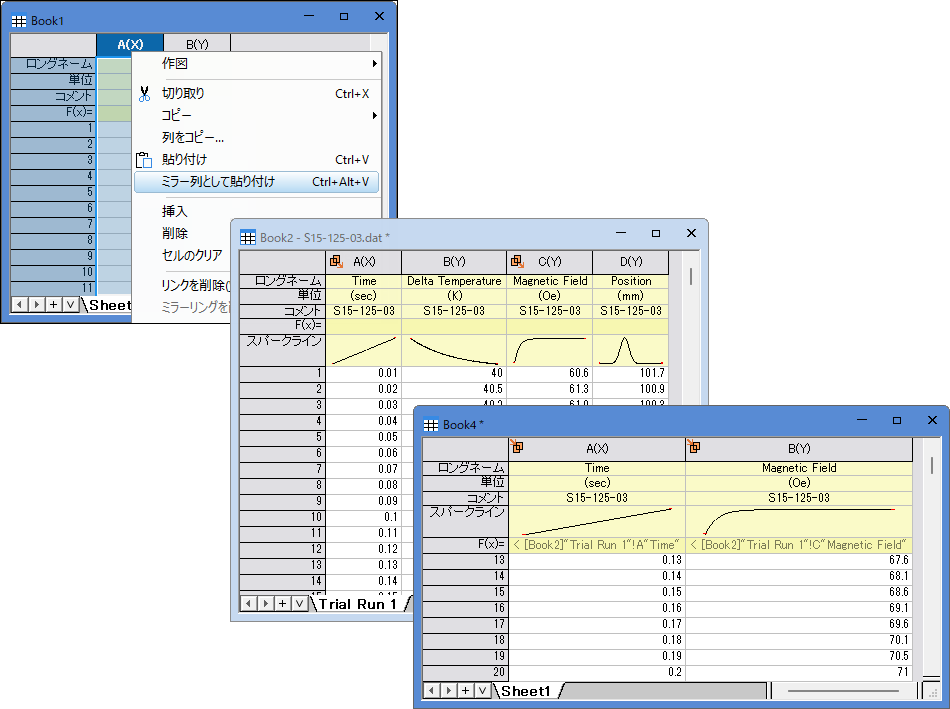Screen dimensions: 950x709
Task: Click the Book1 worksheet window icon
Action: click(19, 21)
